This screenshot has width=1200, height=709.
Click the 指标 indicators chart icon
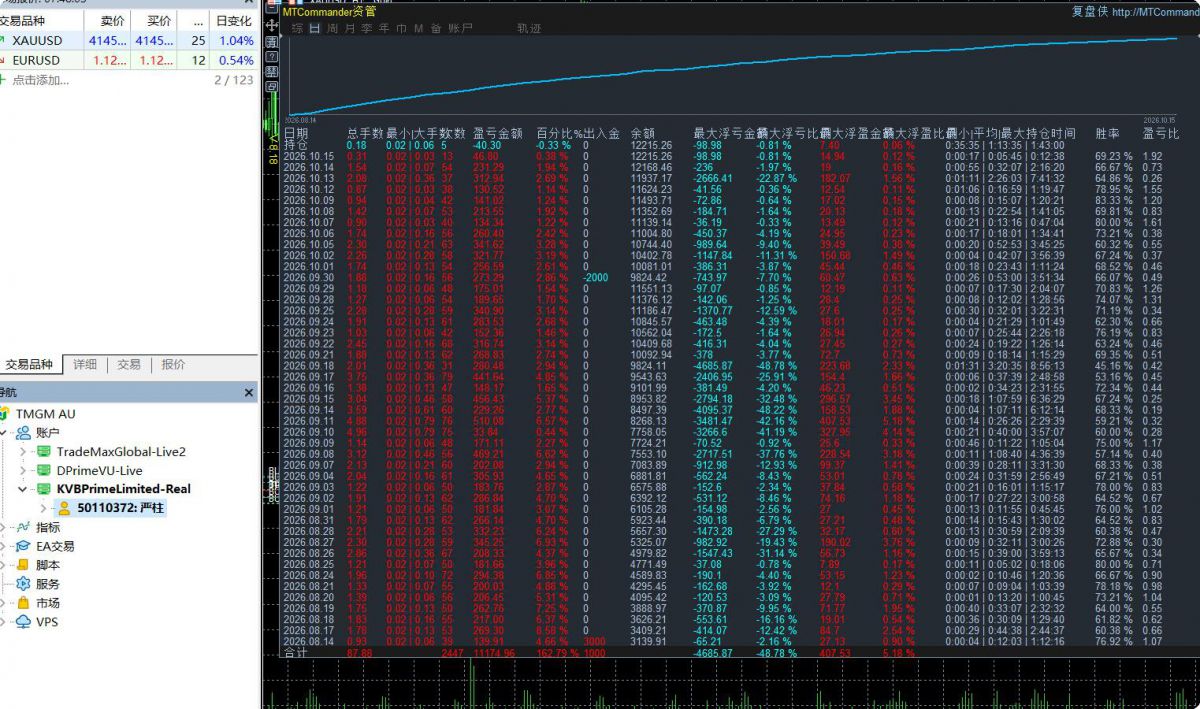(x=23, y=527)
